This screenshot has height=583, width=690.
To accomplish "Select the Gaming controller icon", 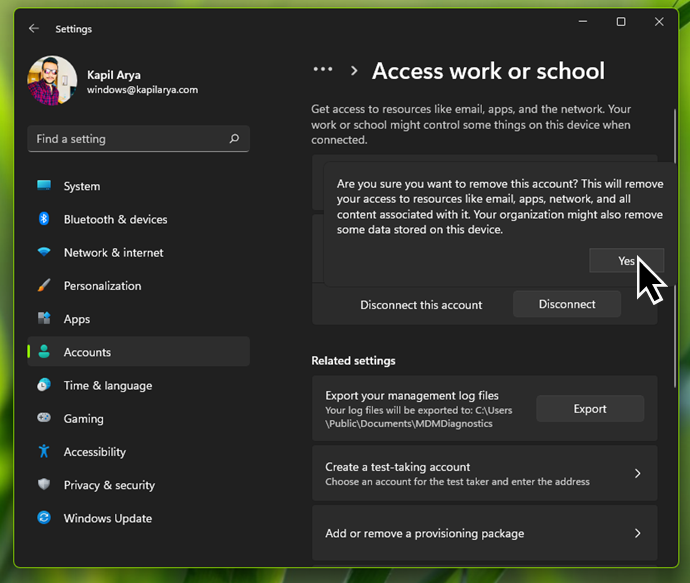I will (x=44, y=418).
